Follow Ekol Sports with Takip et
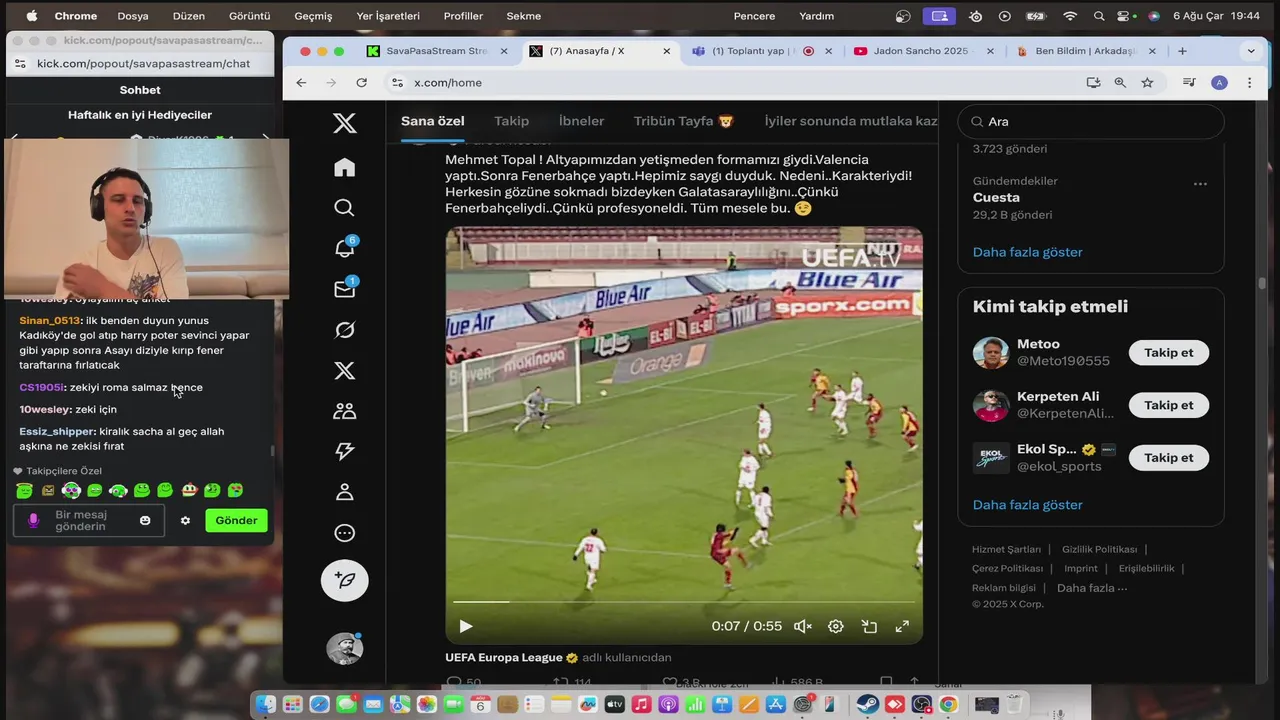 tap(1168, 457)
